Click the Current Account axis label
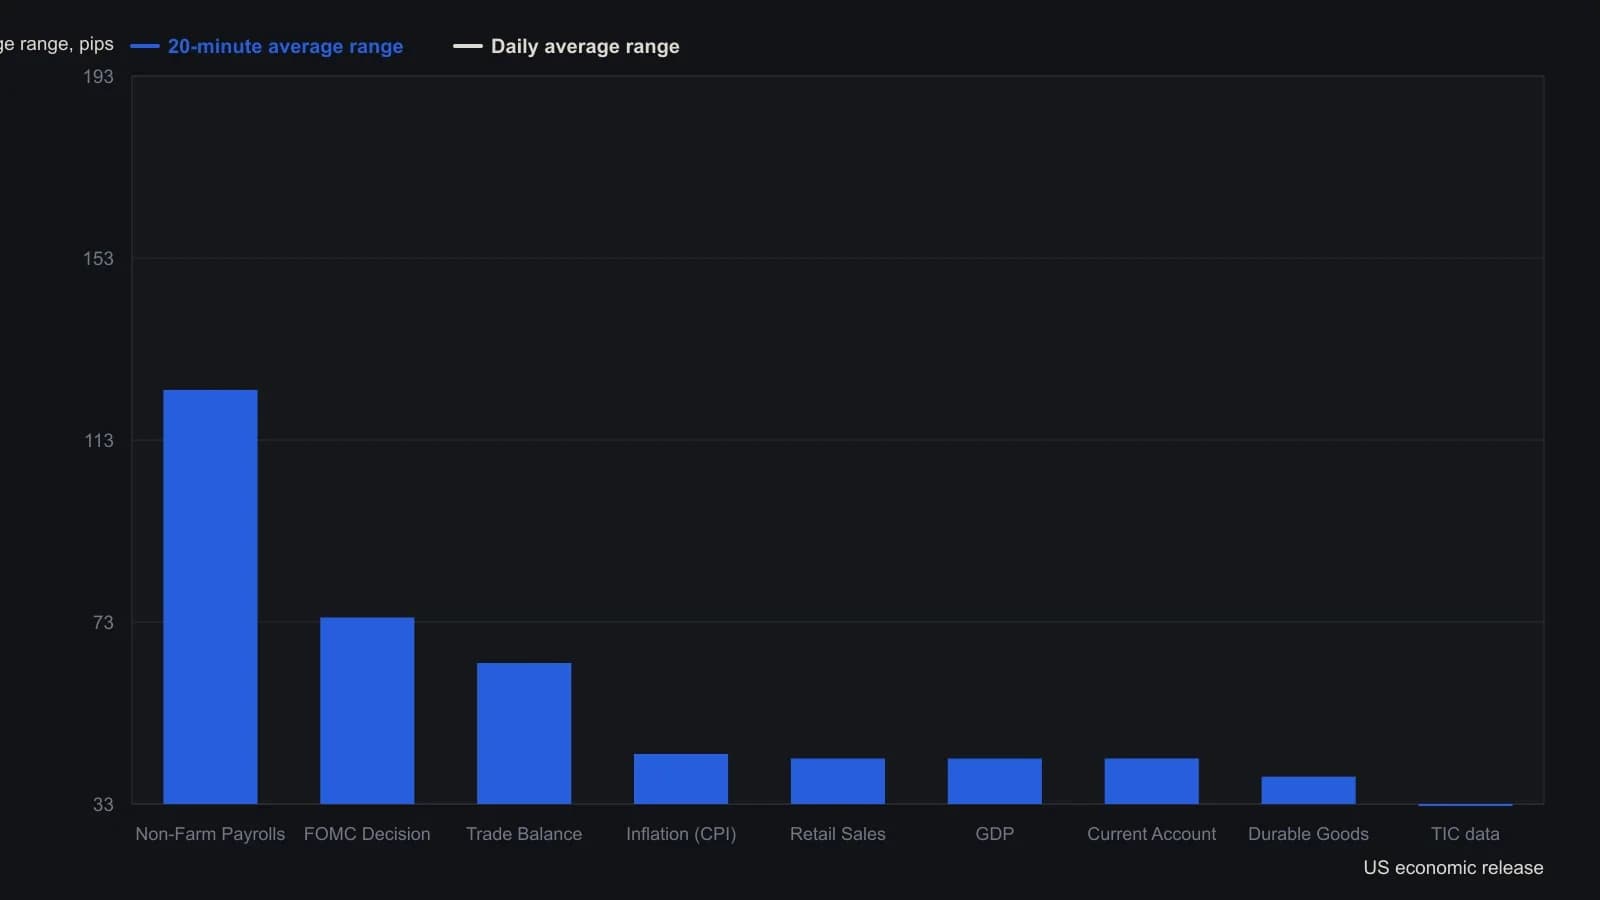The width and height of the screenshot is (1600, 900). click(1152, 834)
